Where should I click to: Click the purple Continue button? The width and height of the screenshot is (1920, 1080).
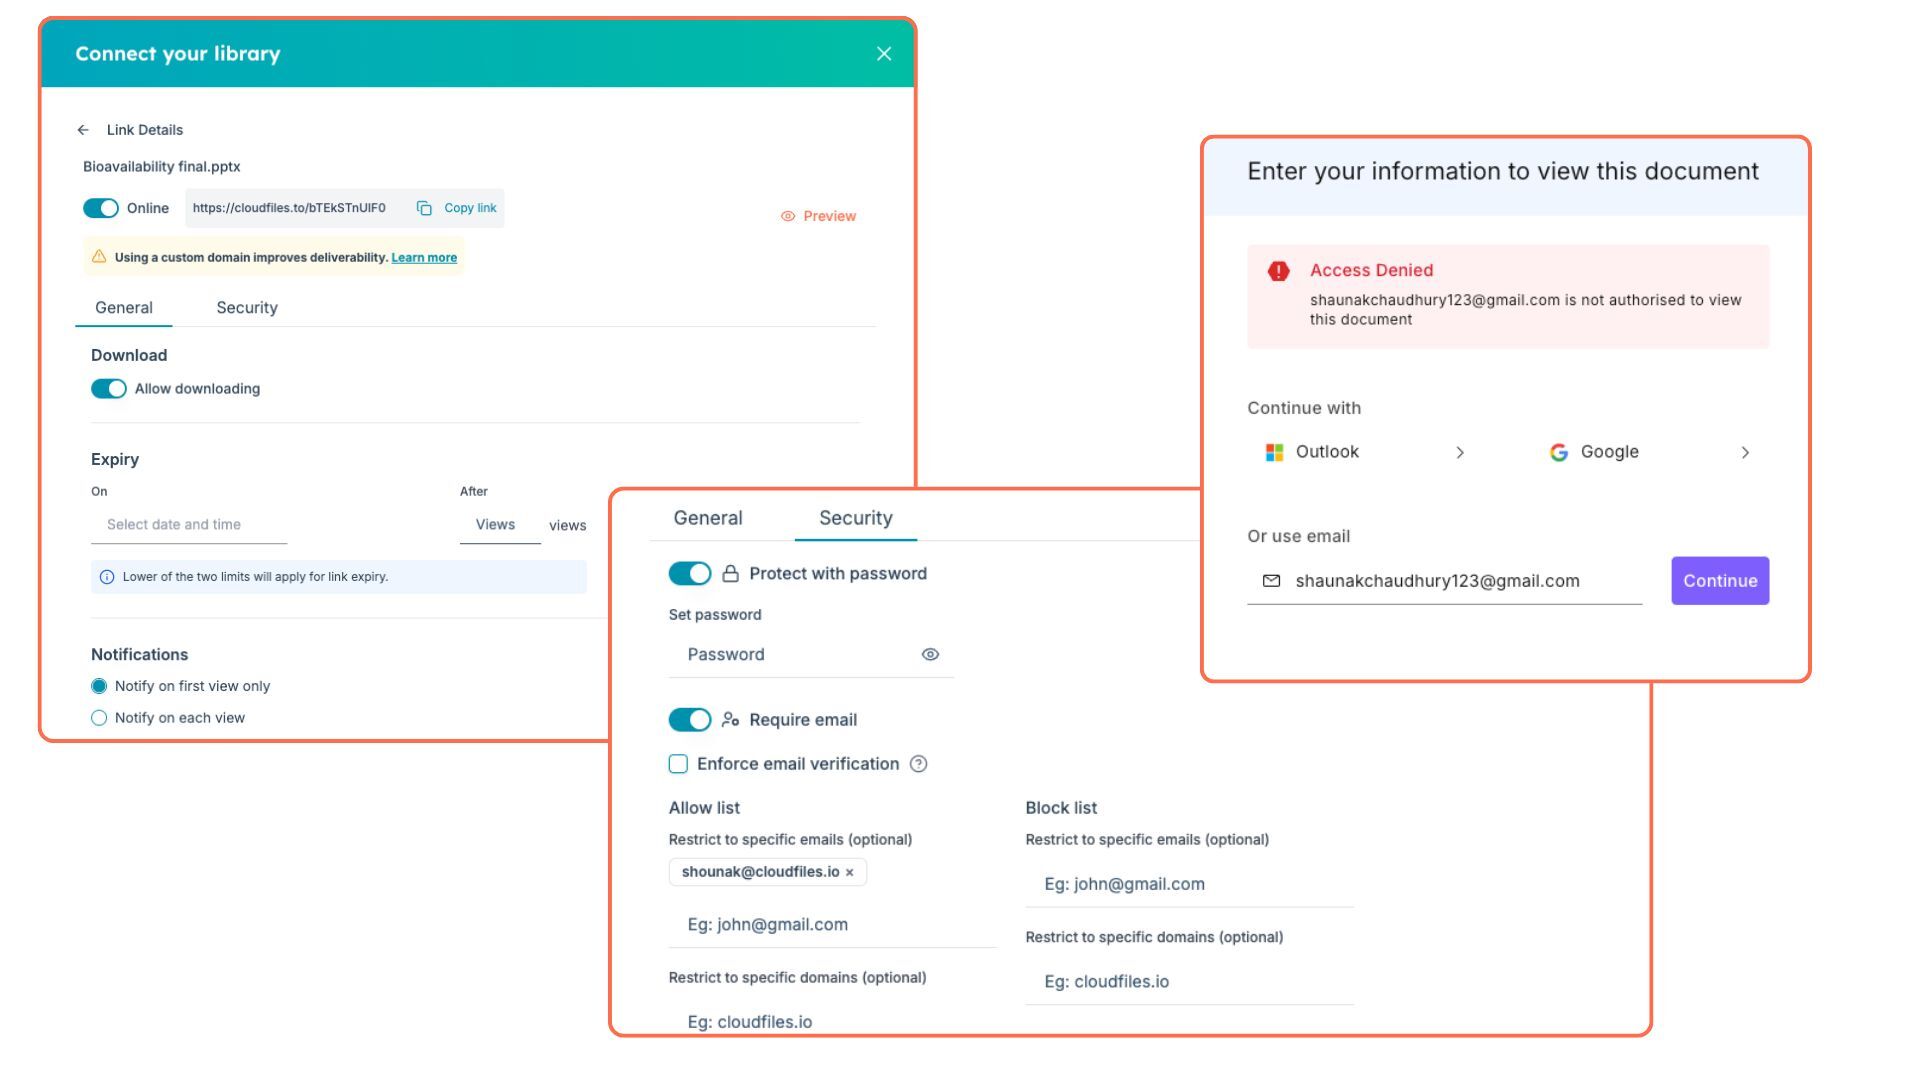1720,581
